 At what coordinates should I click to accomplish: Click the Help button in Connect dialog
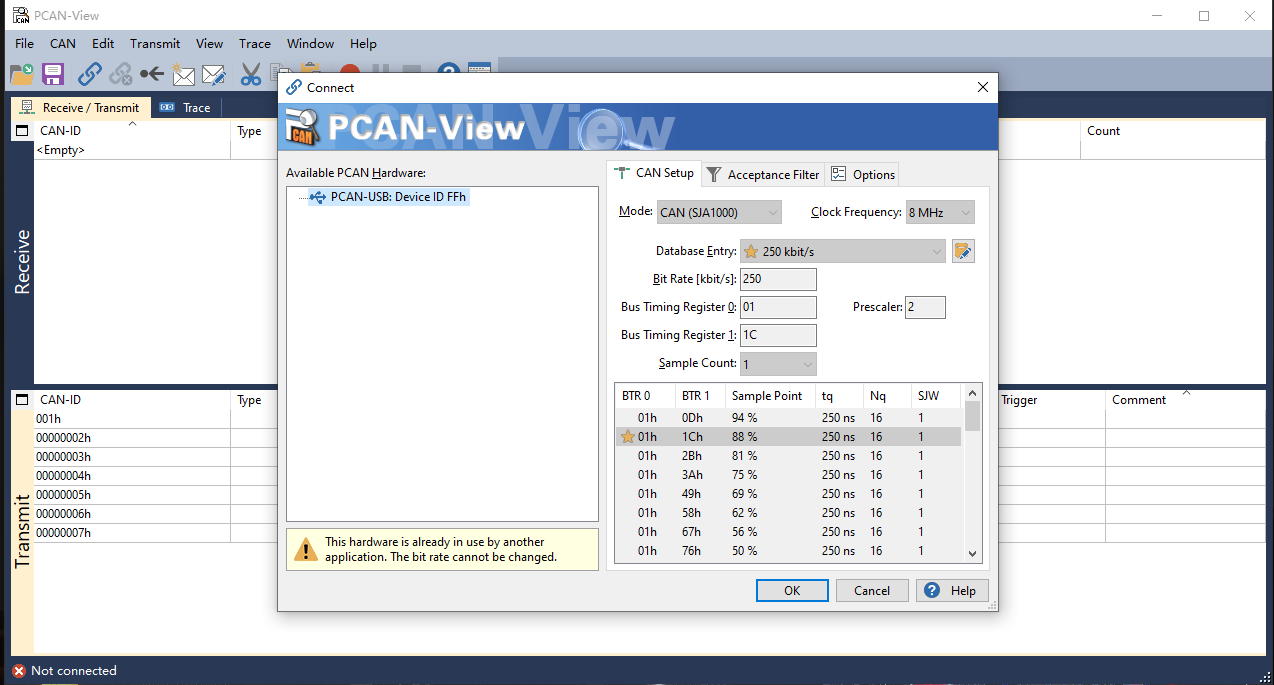tap(952, 591)
